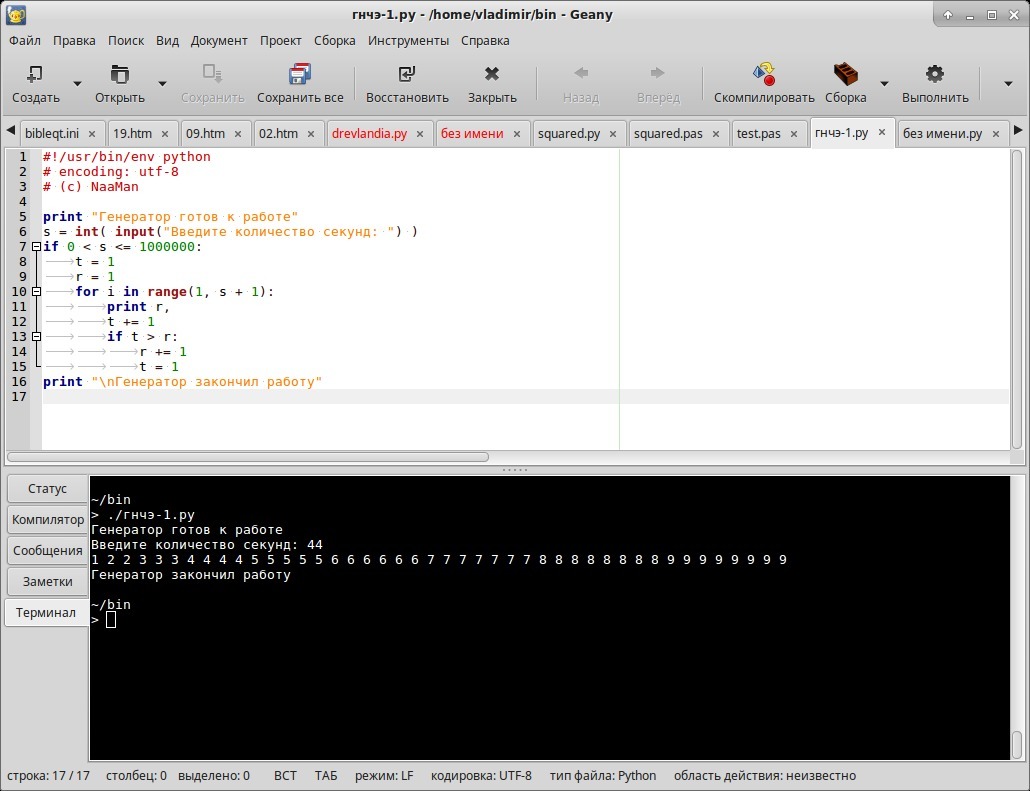
Task: Collapse the fold marker at line 10
Action: pyautogui.click(x=37, y=292)
